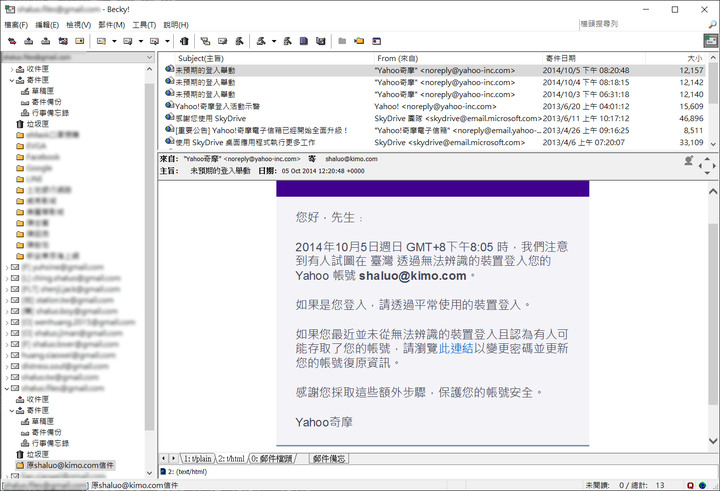Click the folder tree vertical scrollbar

(149, 271)
